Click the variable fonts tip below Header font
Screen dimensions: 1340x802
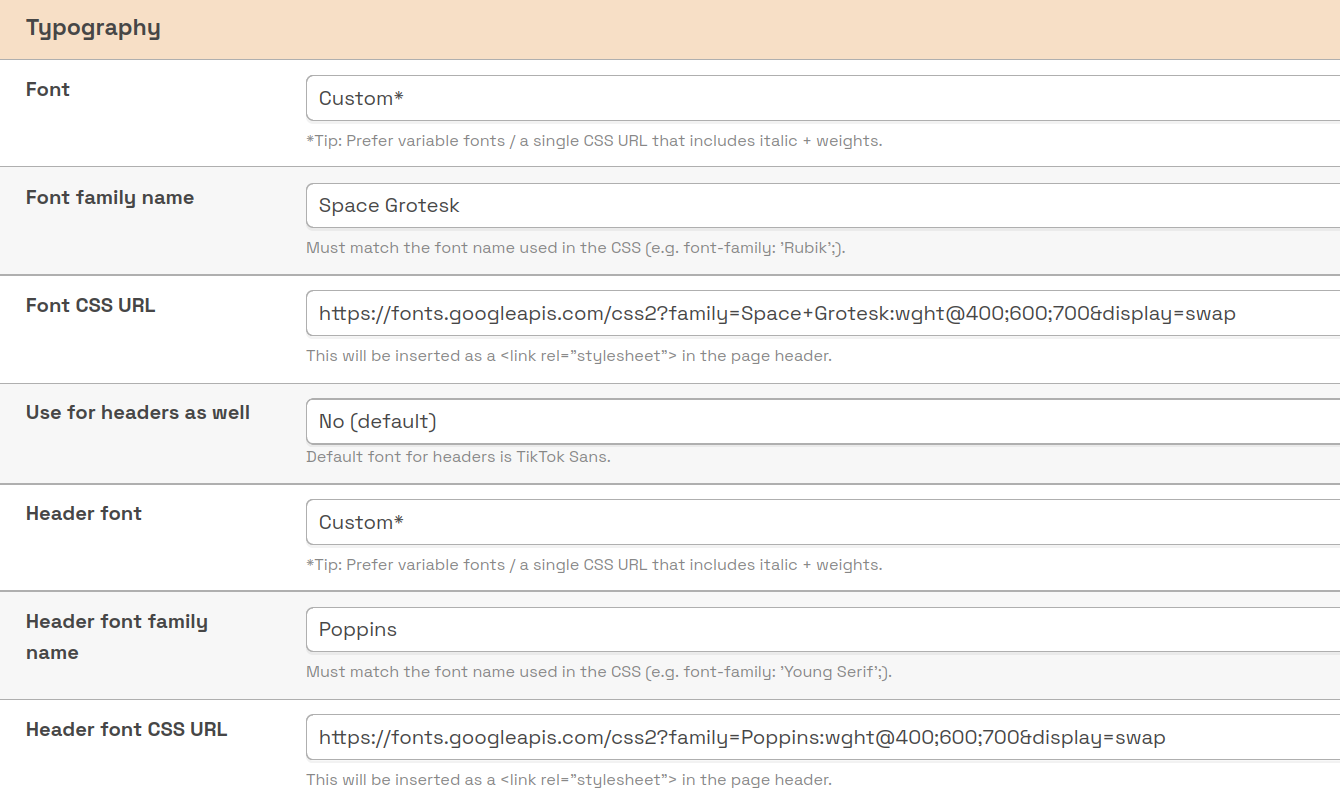tap(594, 565)
